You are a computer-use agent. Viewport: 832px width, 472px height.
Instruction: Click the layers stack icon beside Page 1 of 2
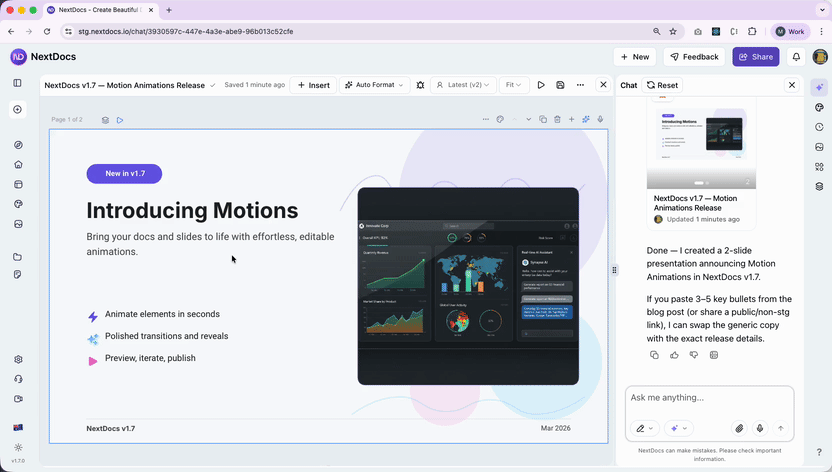[105, 120]
